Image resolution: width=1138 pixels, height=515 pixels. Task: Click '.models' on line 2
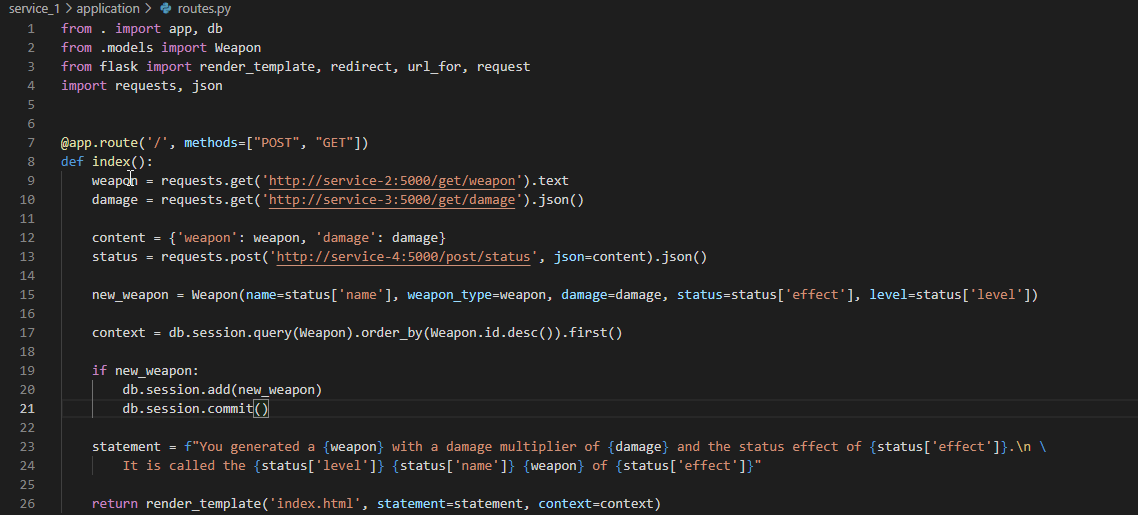point(126,48)
